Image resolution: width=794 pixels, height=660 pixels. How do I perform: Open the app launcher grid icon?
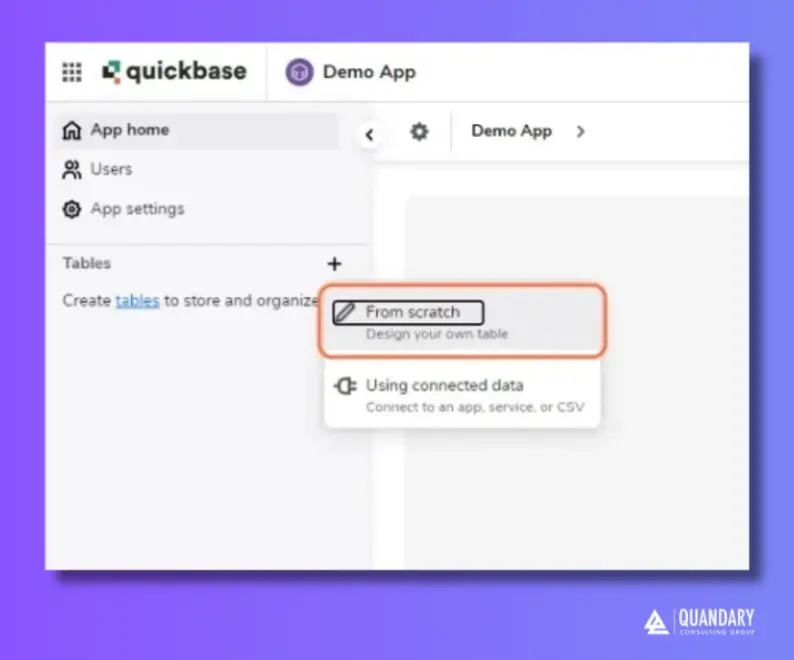click(72, 72)
